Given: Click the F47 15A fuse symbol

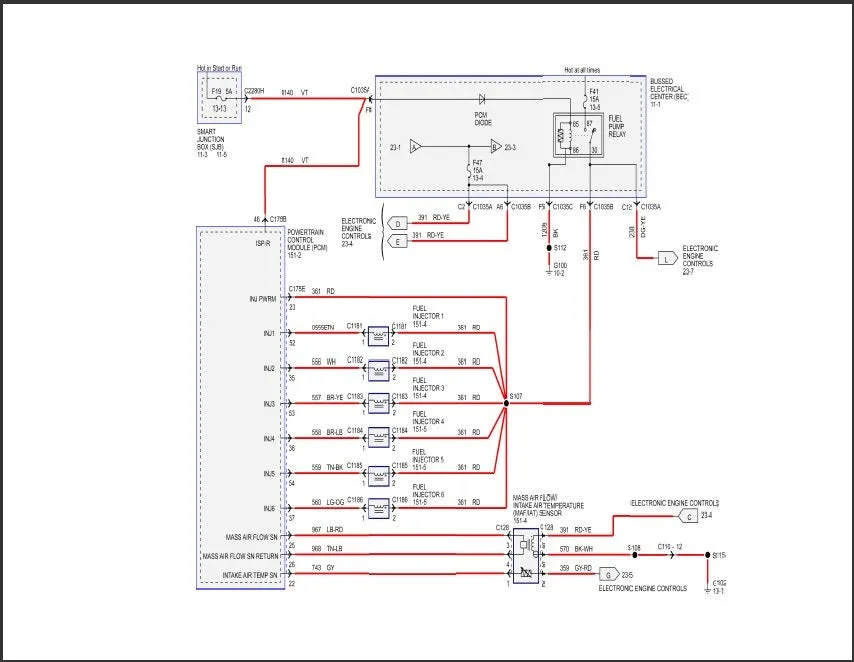Looking at the screenshot, I should (x=468, y=171).
